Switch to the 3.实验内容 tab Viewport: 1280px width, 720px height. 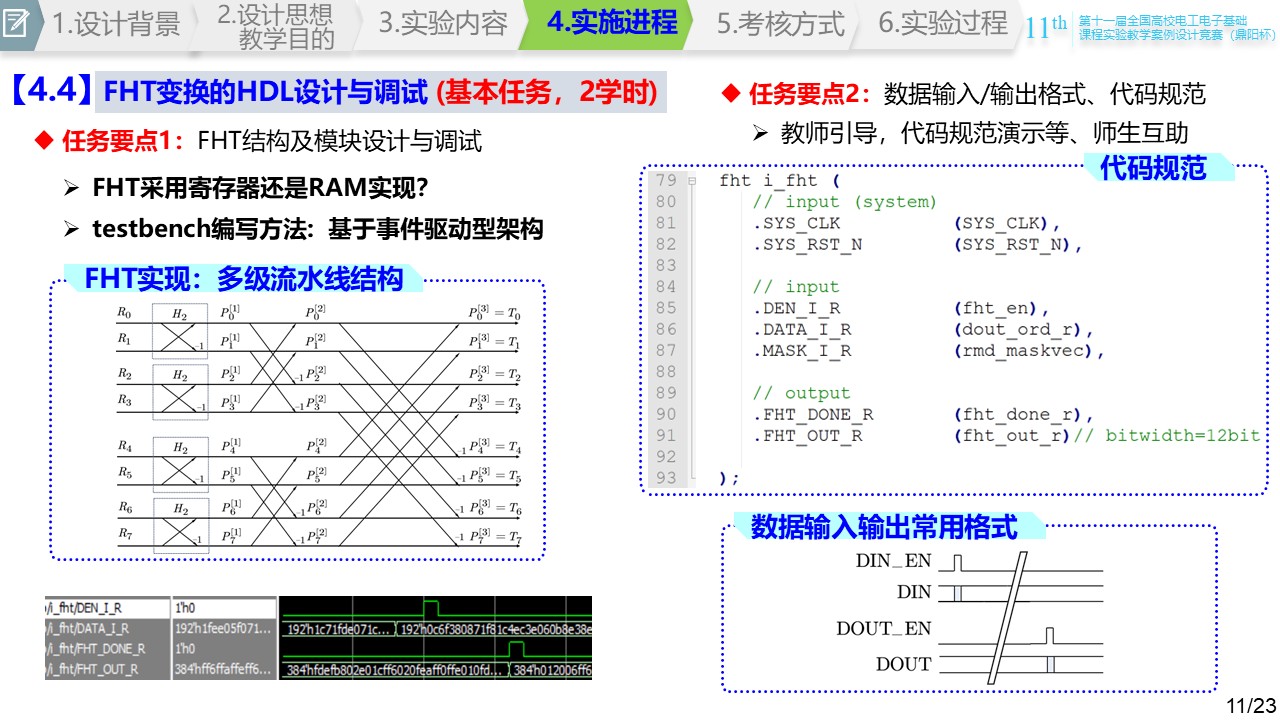pyautogui.click(x=442, y=23)
